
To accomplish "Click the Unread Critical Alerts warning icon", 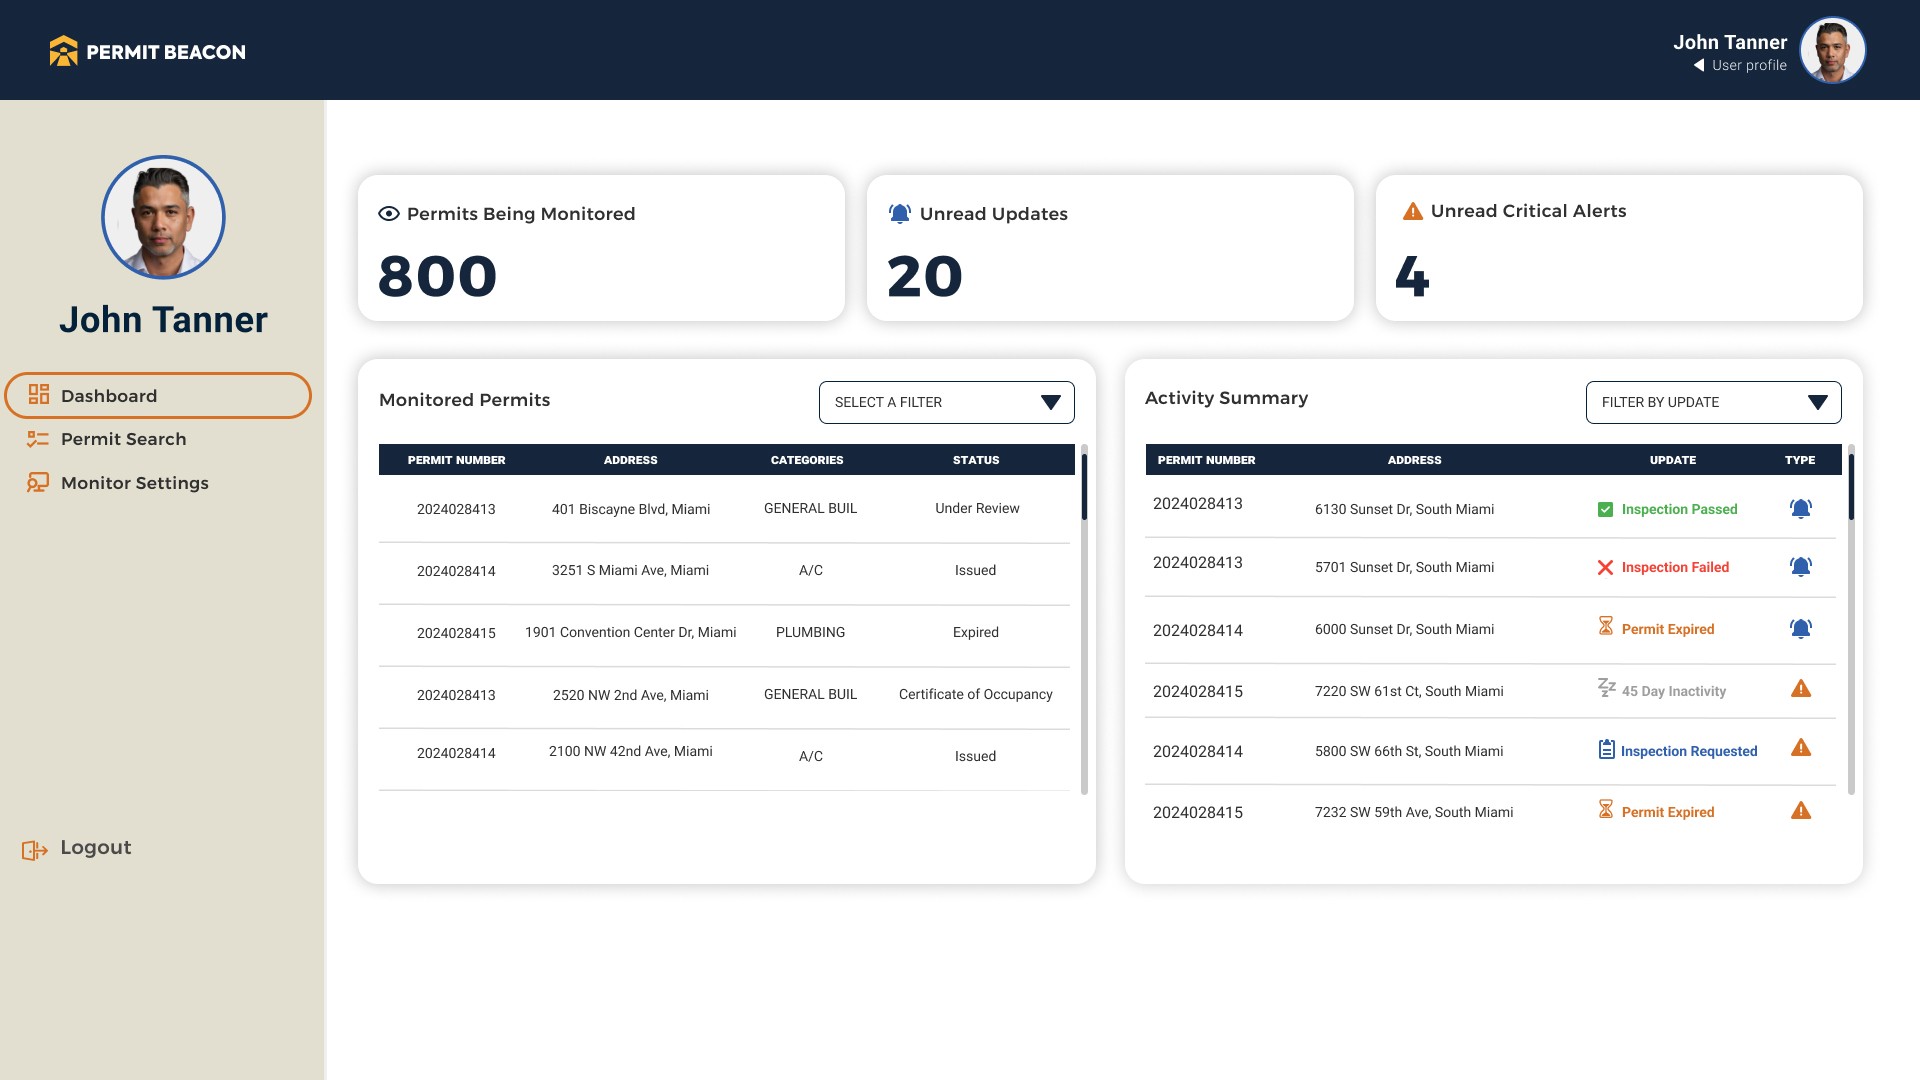I will click(x=1412, y=211).
